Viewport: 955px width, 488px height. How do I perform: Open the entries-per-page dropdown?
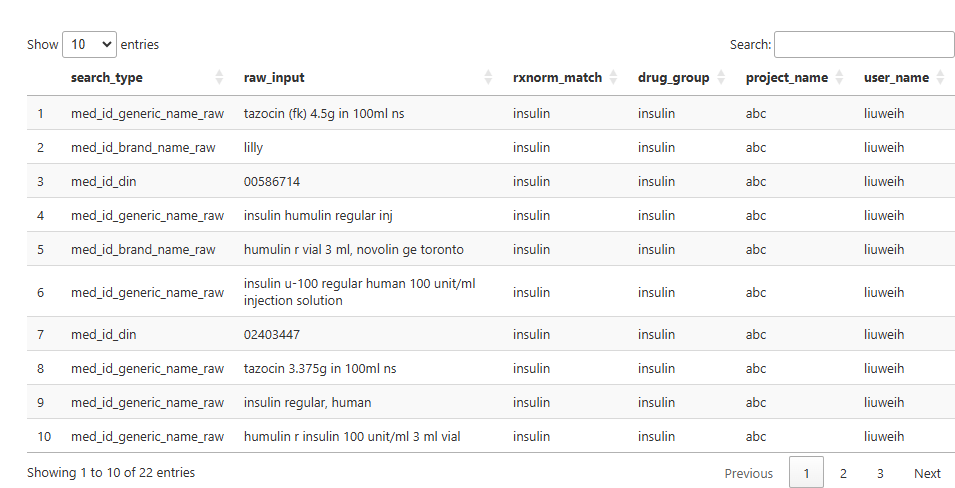tap(89, 45)
